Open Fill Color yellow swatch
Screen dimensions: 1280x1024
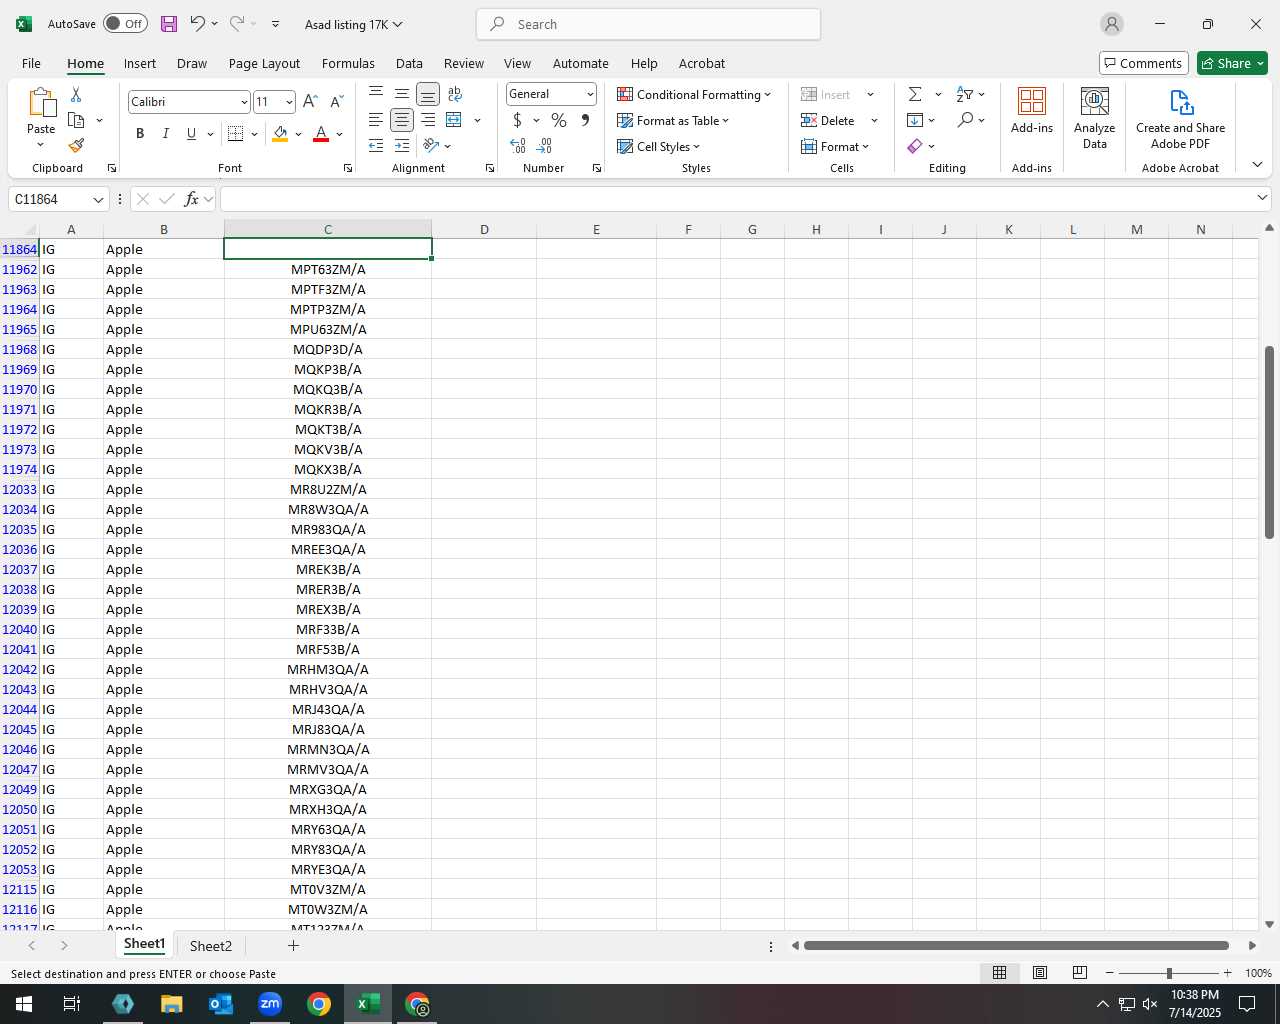pos(280,134)
